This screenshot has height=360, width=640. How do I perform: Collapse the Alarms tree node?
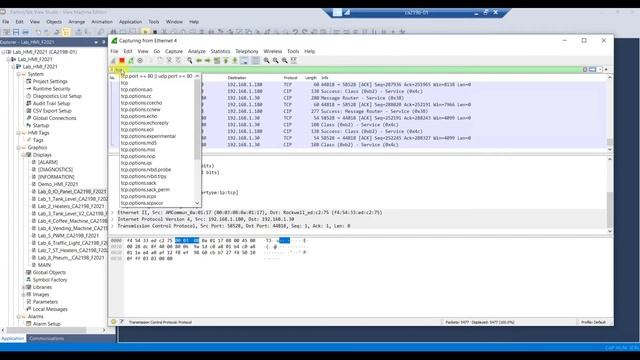pos(18,317)
